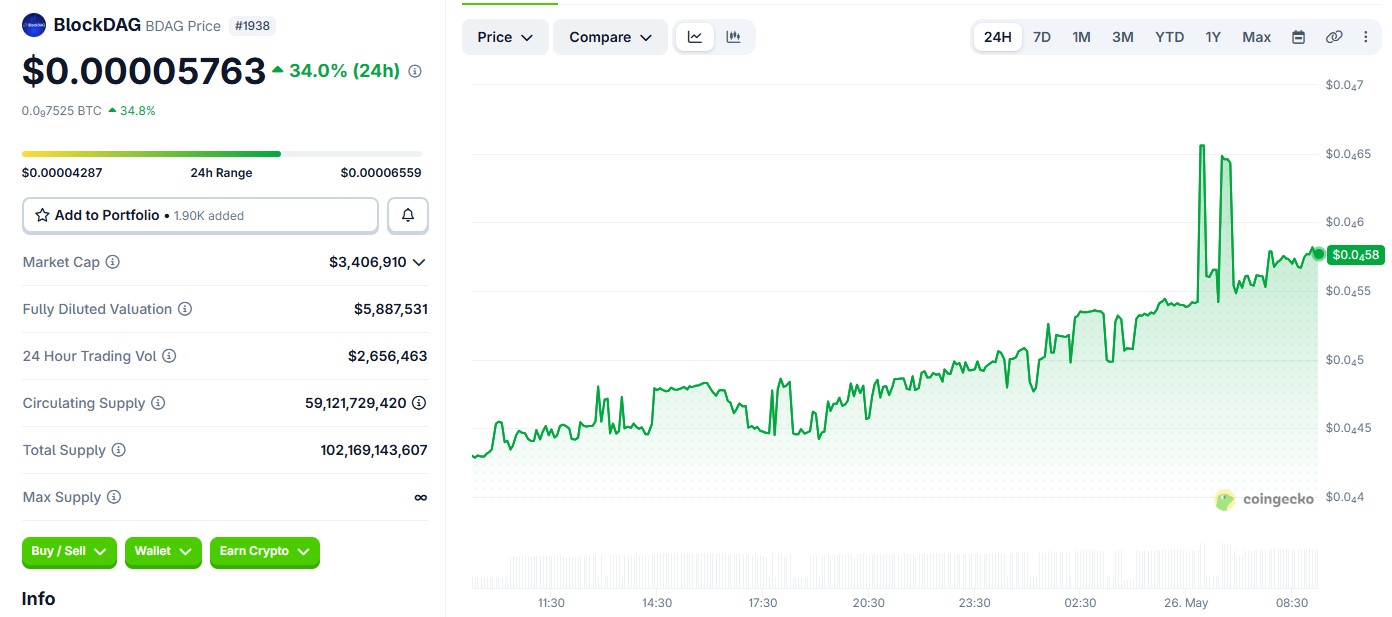Select the YTD time range
This screenshot has width=1392, height=617.
pos(1169,37)
